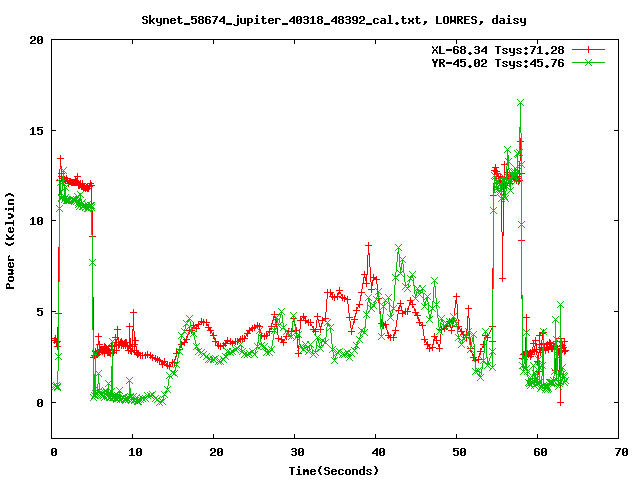The width and height of the screenshot is (640, 480).
Task: Click the plot title Skynet_58674_jupiter filename
Action: (x=334, y=20)
